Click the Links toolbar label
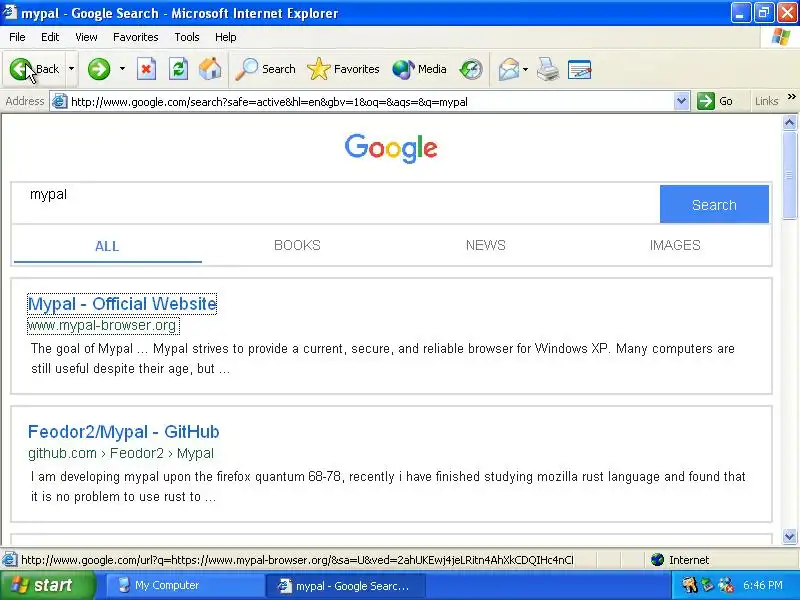 pos(766,101)
